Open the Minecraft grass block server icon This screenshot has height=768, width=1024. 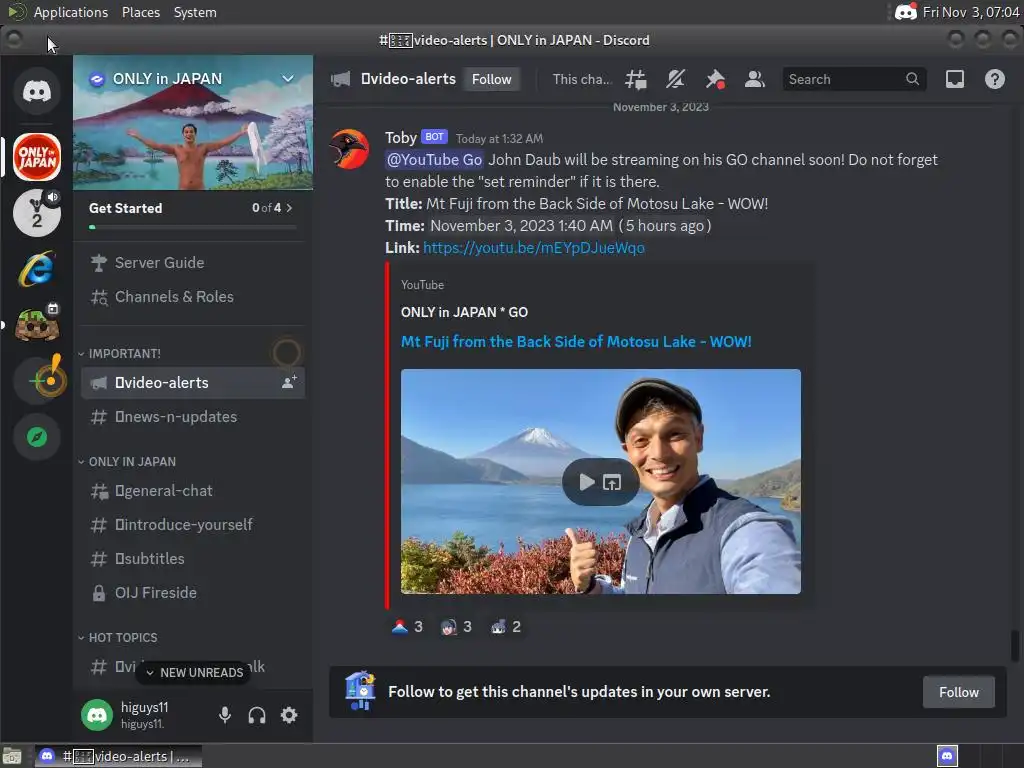[37, 325]
